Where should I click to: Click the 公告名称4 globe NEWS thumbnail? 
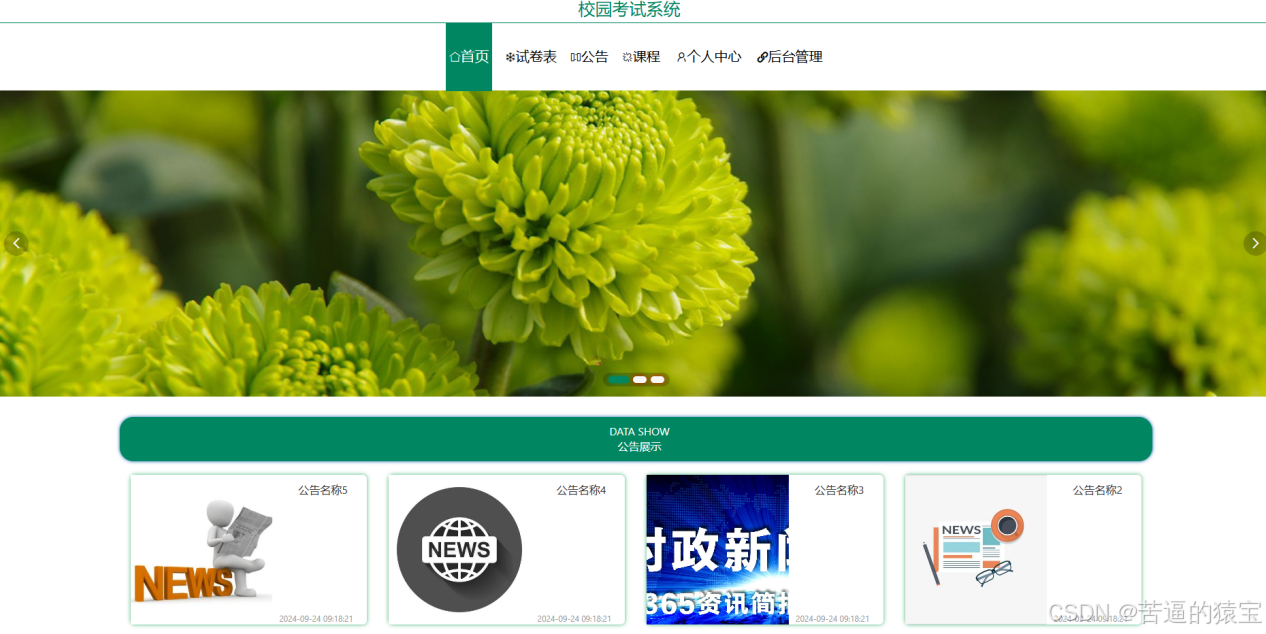[460, 550]
